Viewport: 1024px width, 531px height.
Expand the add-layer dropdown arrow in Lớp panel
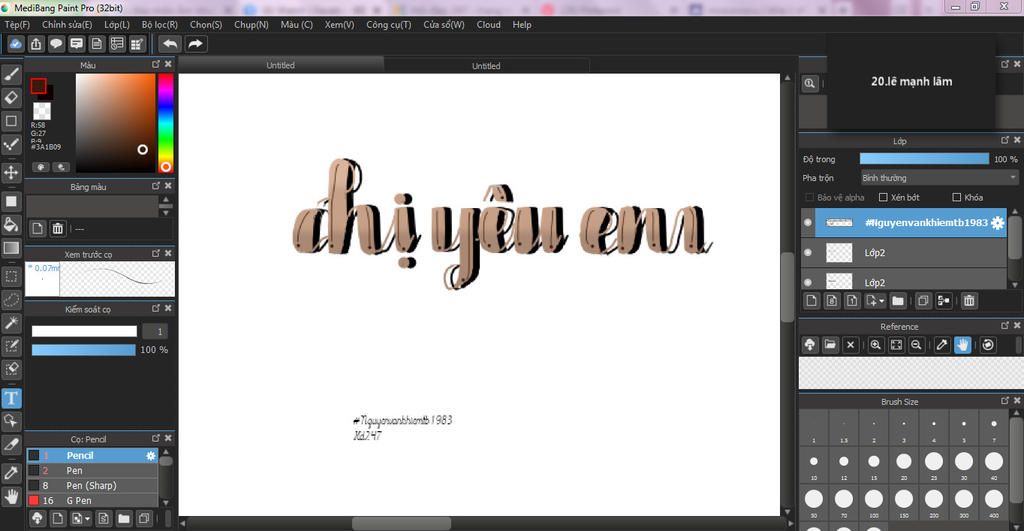882,301
